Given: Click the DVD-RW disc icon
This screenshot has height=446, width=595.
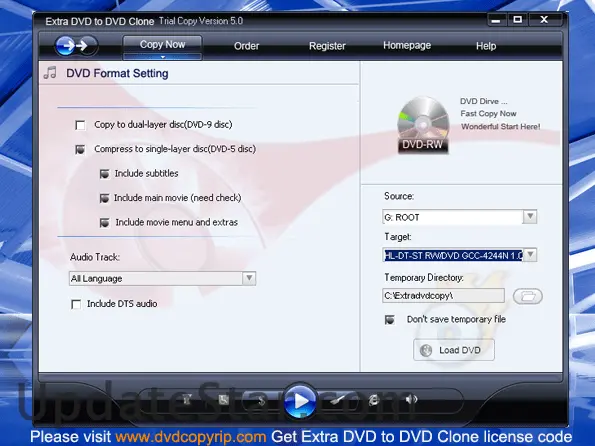Looking at the screenshot, I should tap(423, 125).
